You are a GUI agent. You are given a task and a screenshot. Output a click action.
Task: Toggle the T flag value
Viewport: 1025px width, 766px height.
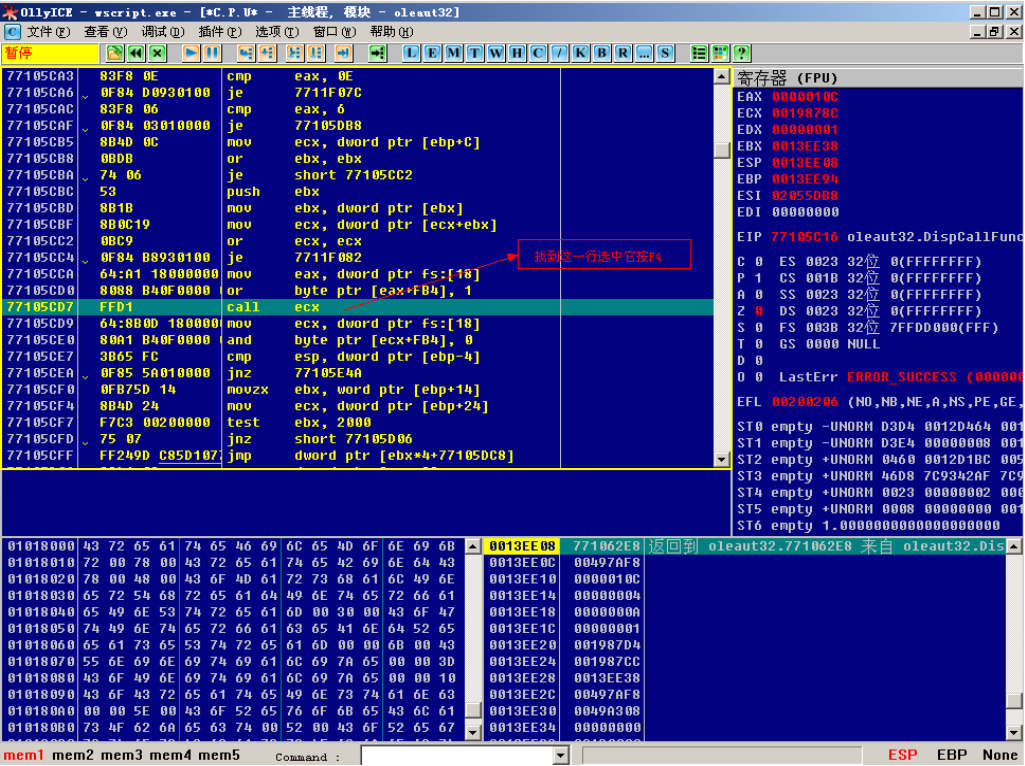pyautogui.click(x=758, y=344)
